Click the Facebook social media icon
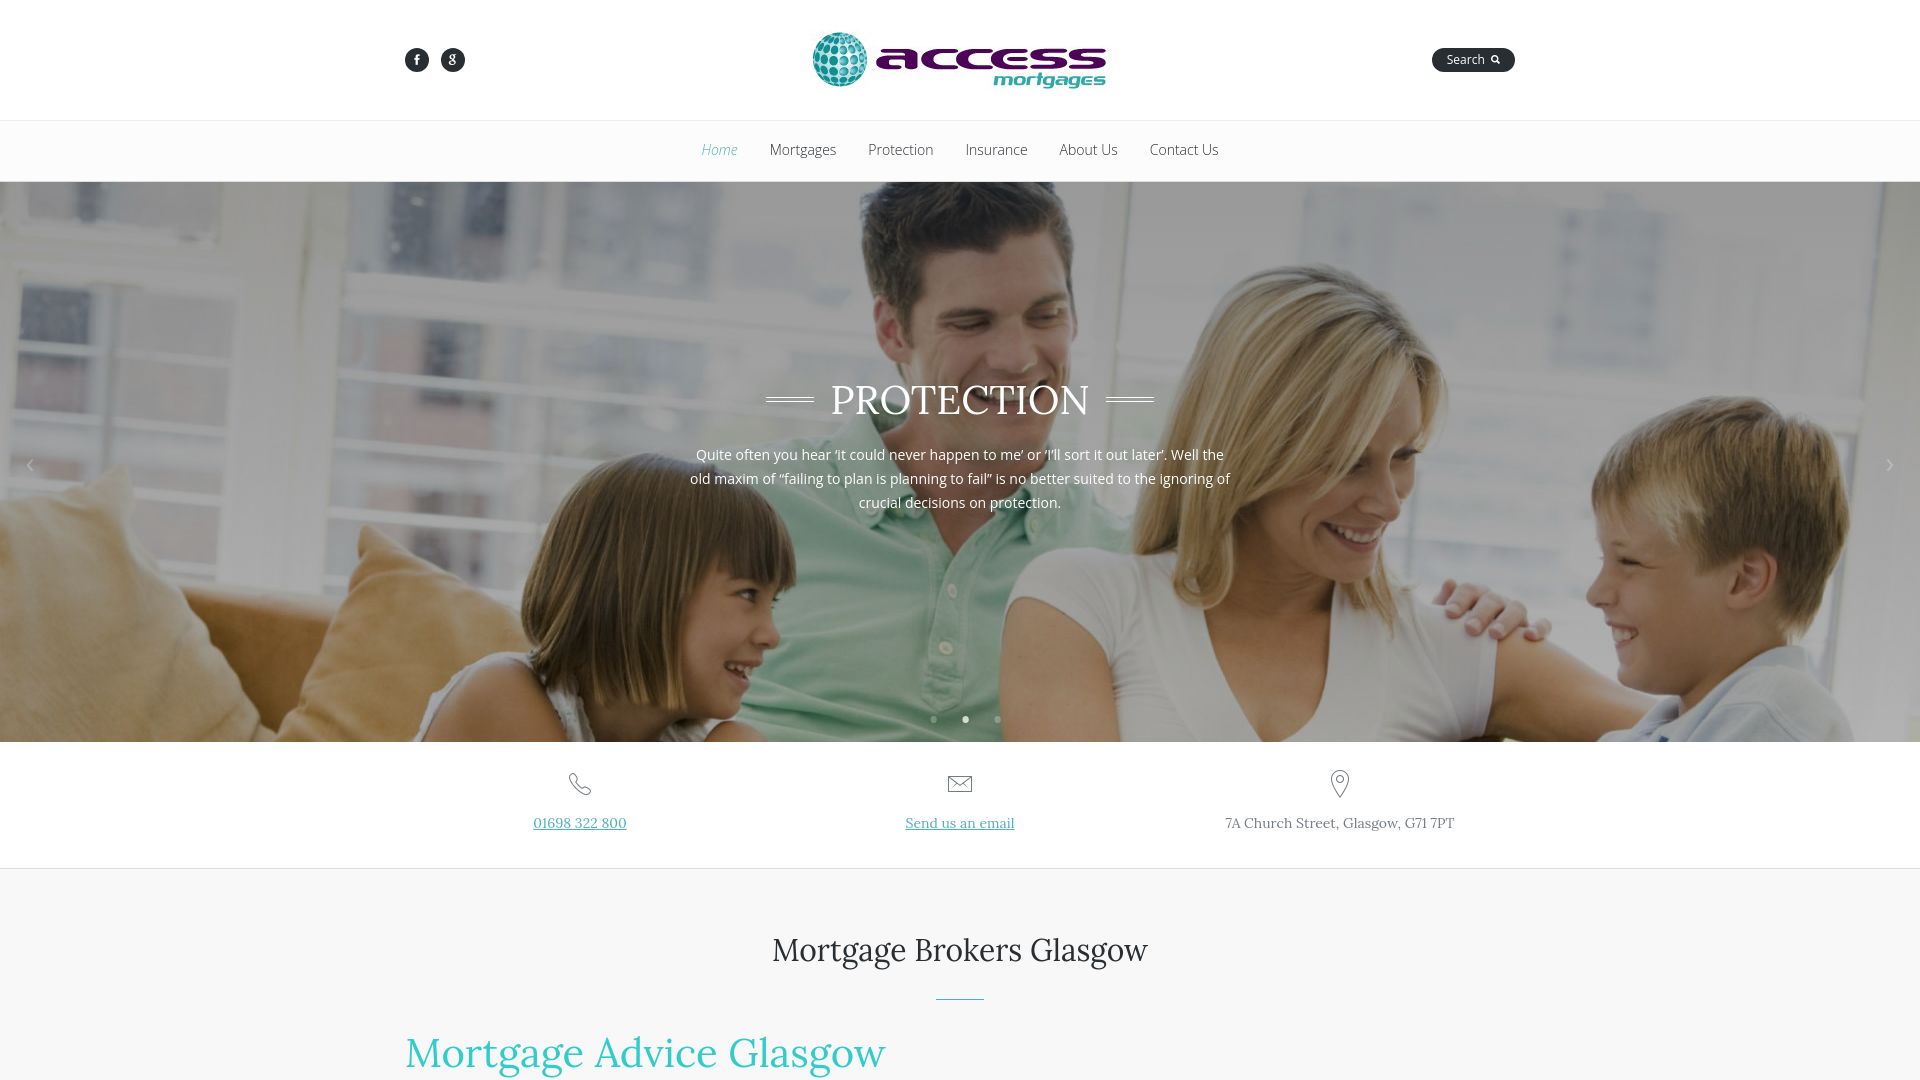Viewport: 1920px width, 1080px height. tap(417, 59)
